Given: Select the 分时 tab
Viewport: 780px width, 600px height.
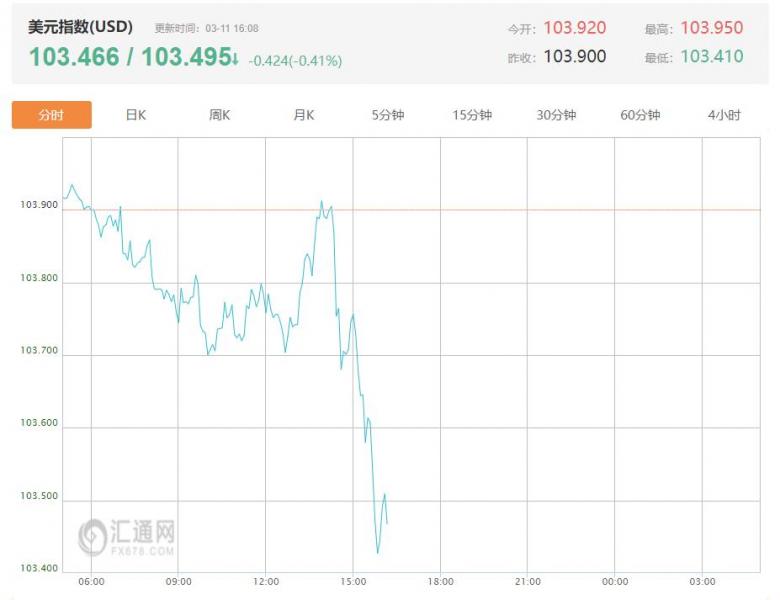Looking at the screenshot, I should 51,115.
